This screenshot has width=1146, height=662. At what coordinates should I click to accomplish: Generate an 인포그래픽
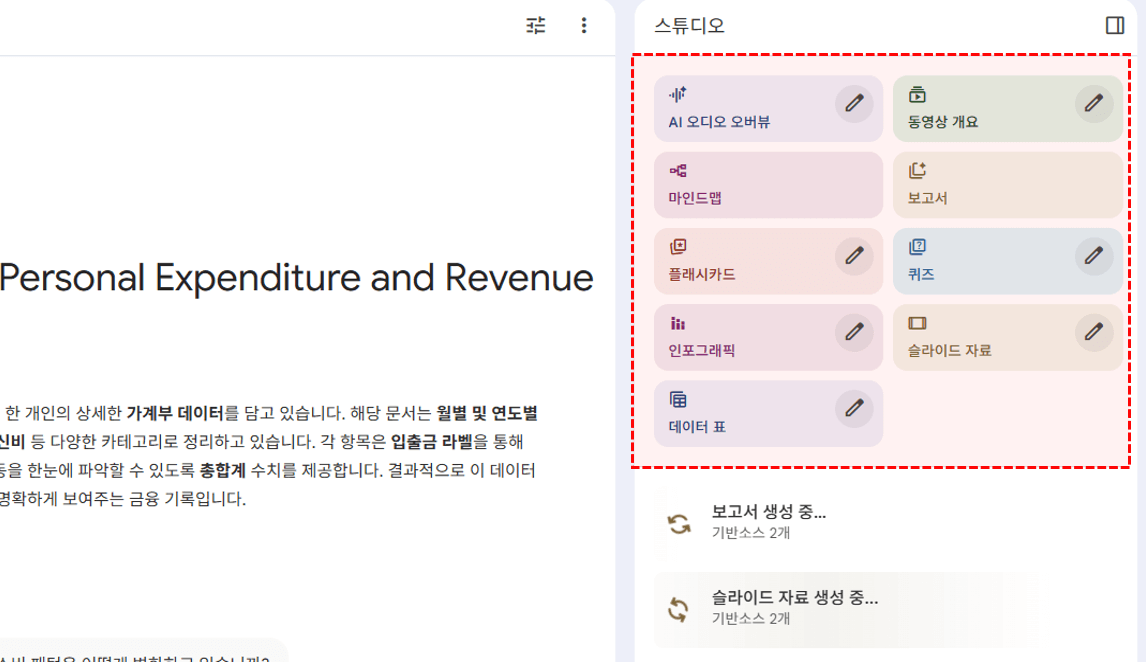(740, 337)
